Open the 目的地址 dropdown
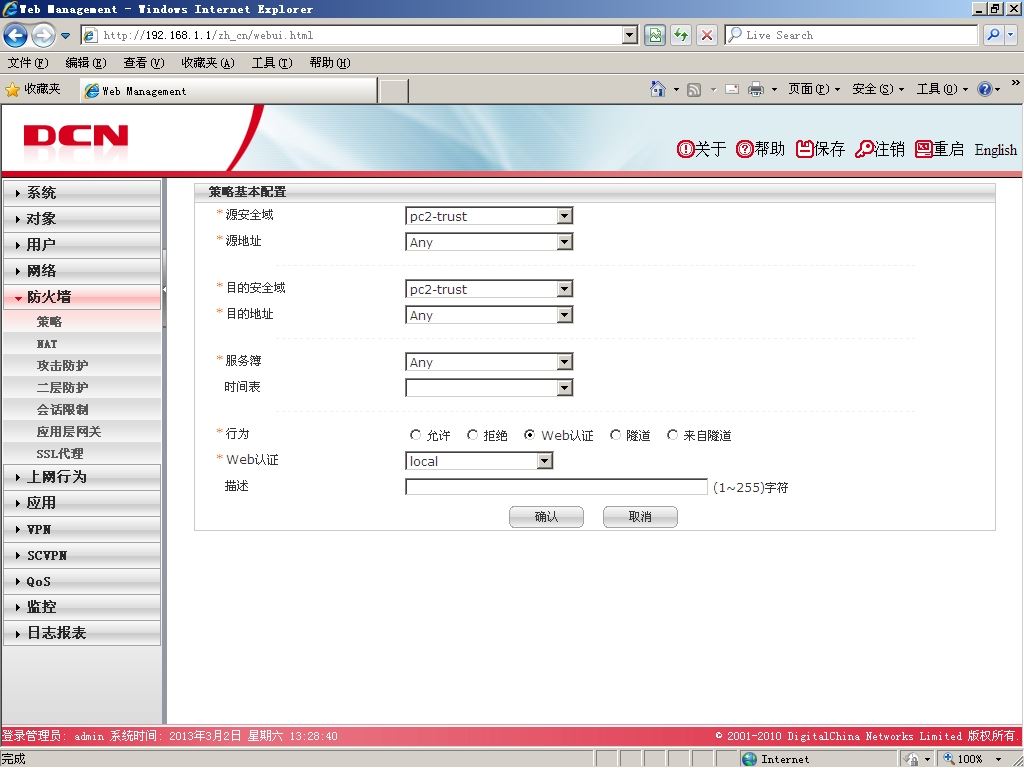 (489, 315)
